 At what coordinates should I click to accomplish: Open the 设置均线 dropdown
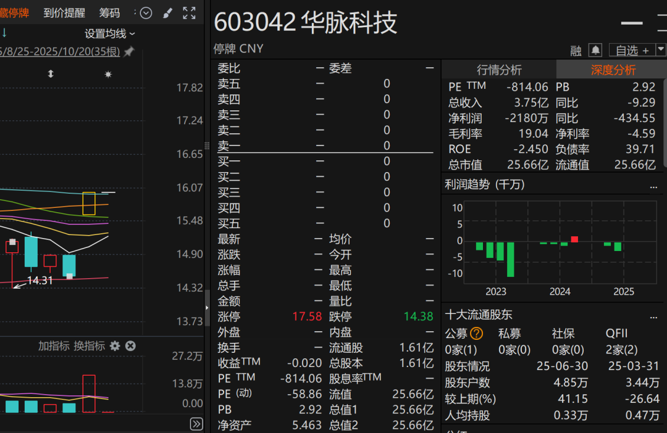pyautogui.click(x=109, y=33)
